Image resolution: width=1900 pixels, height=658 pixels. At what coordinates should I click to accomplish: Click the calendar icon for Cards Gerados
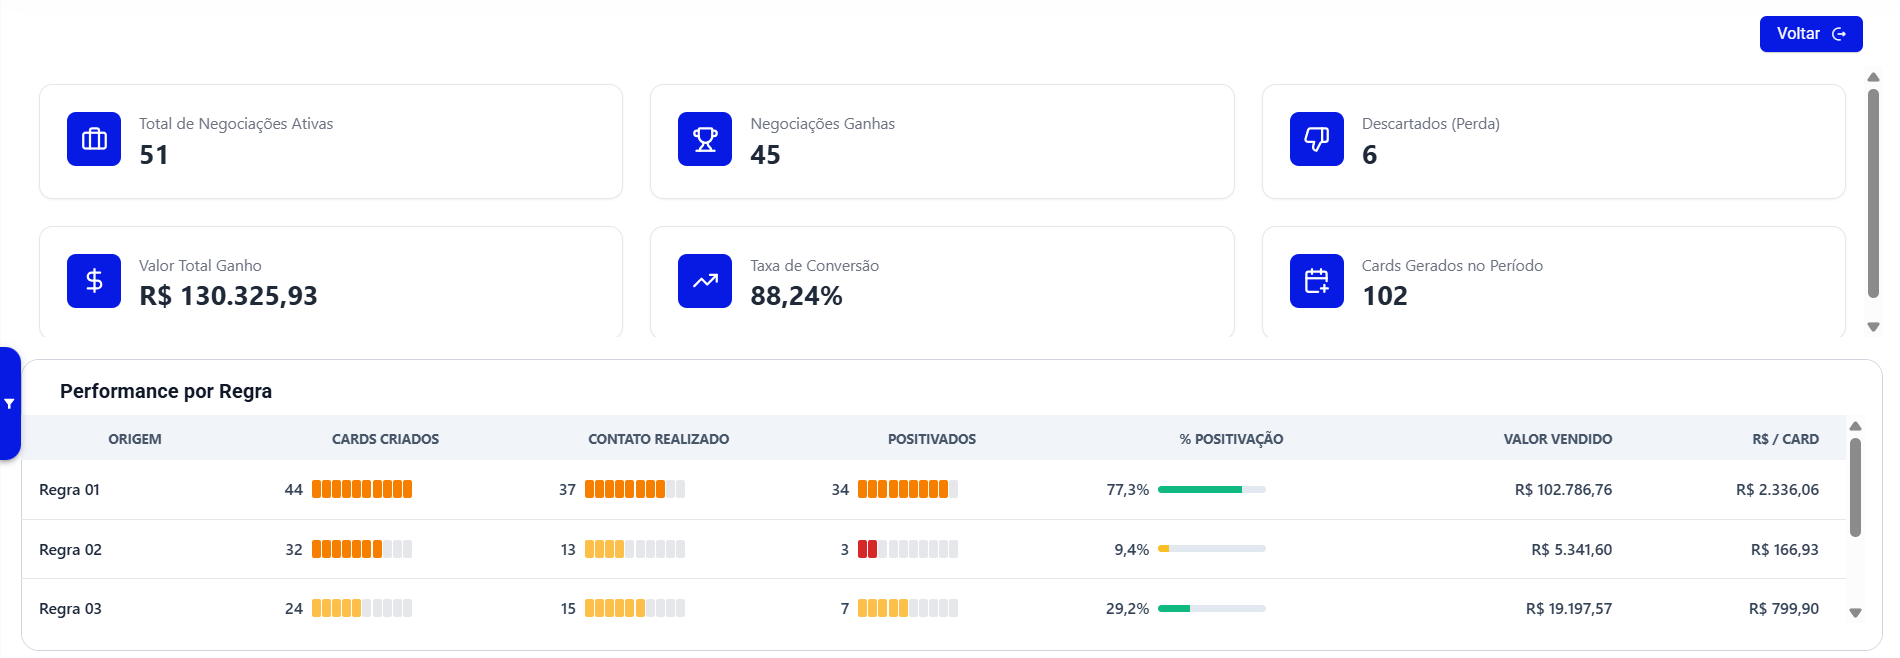point(1316,281)
